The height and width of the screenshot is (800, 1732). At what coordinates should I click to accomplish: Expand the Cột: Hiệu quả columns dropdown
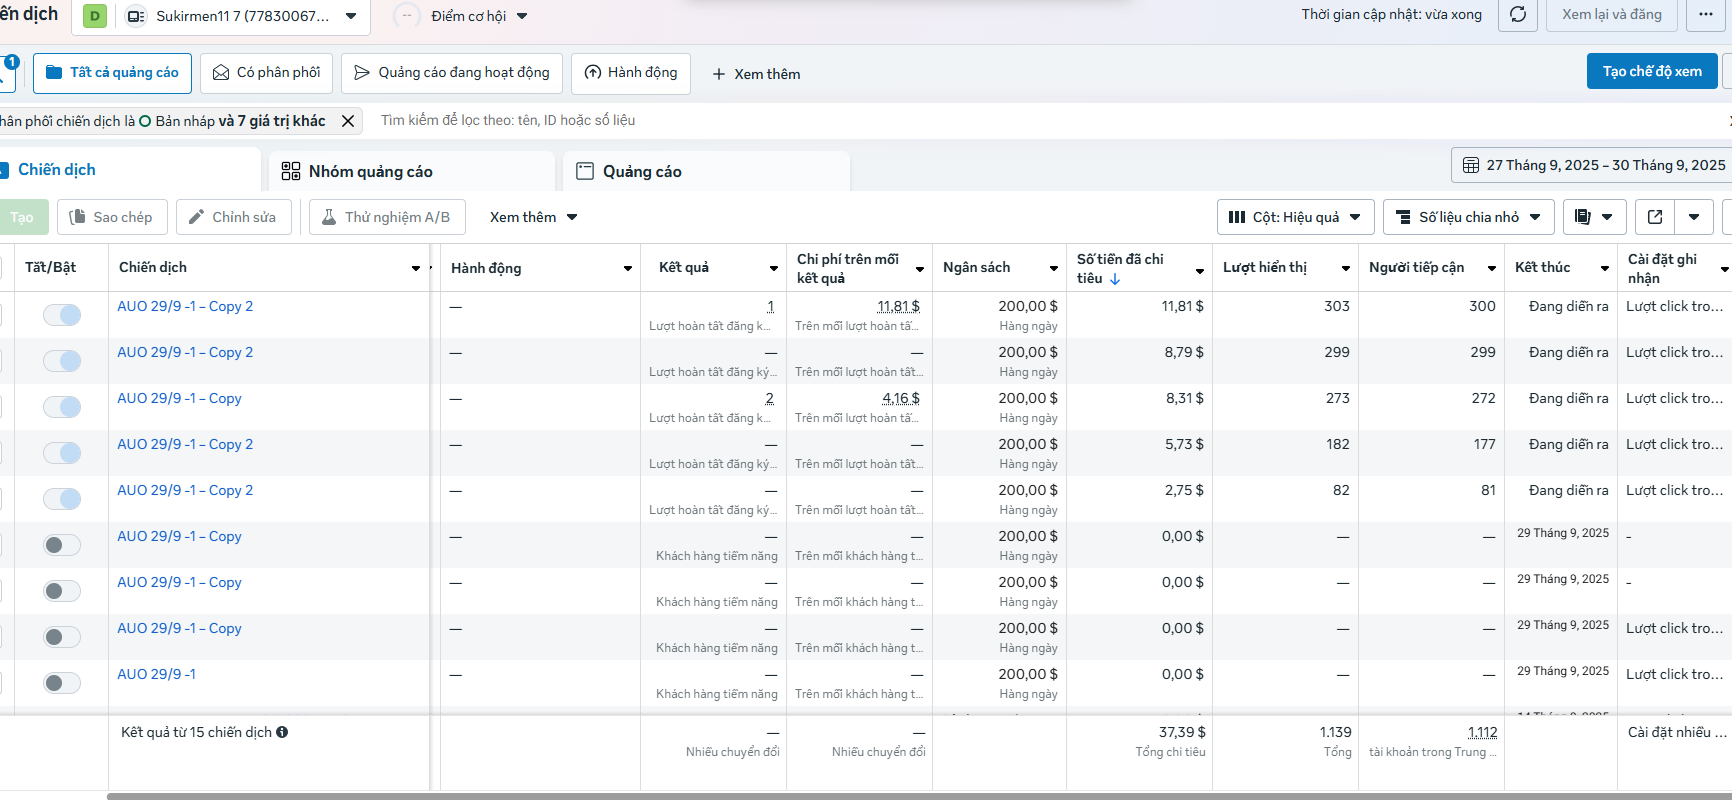[x=1295, y=217]
